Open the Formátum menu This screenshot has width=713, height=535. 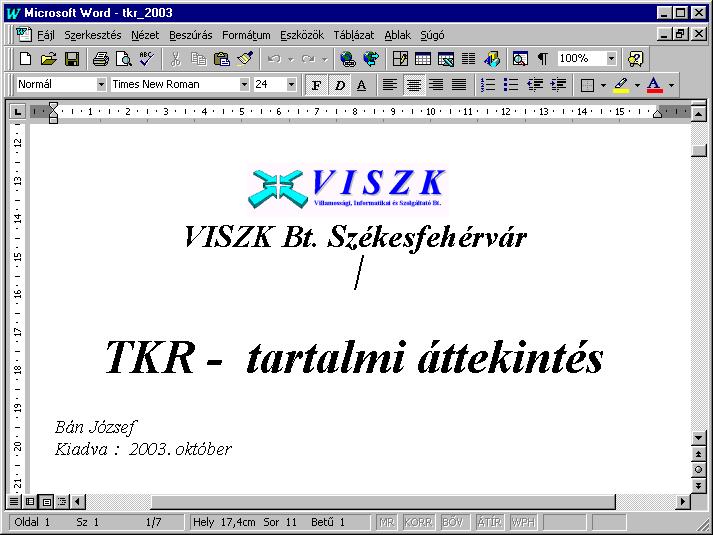click(246, 35)
